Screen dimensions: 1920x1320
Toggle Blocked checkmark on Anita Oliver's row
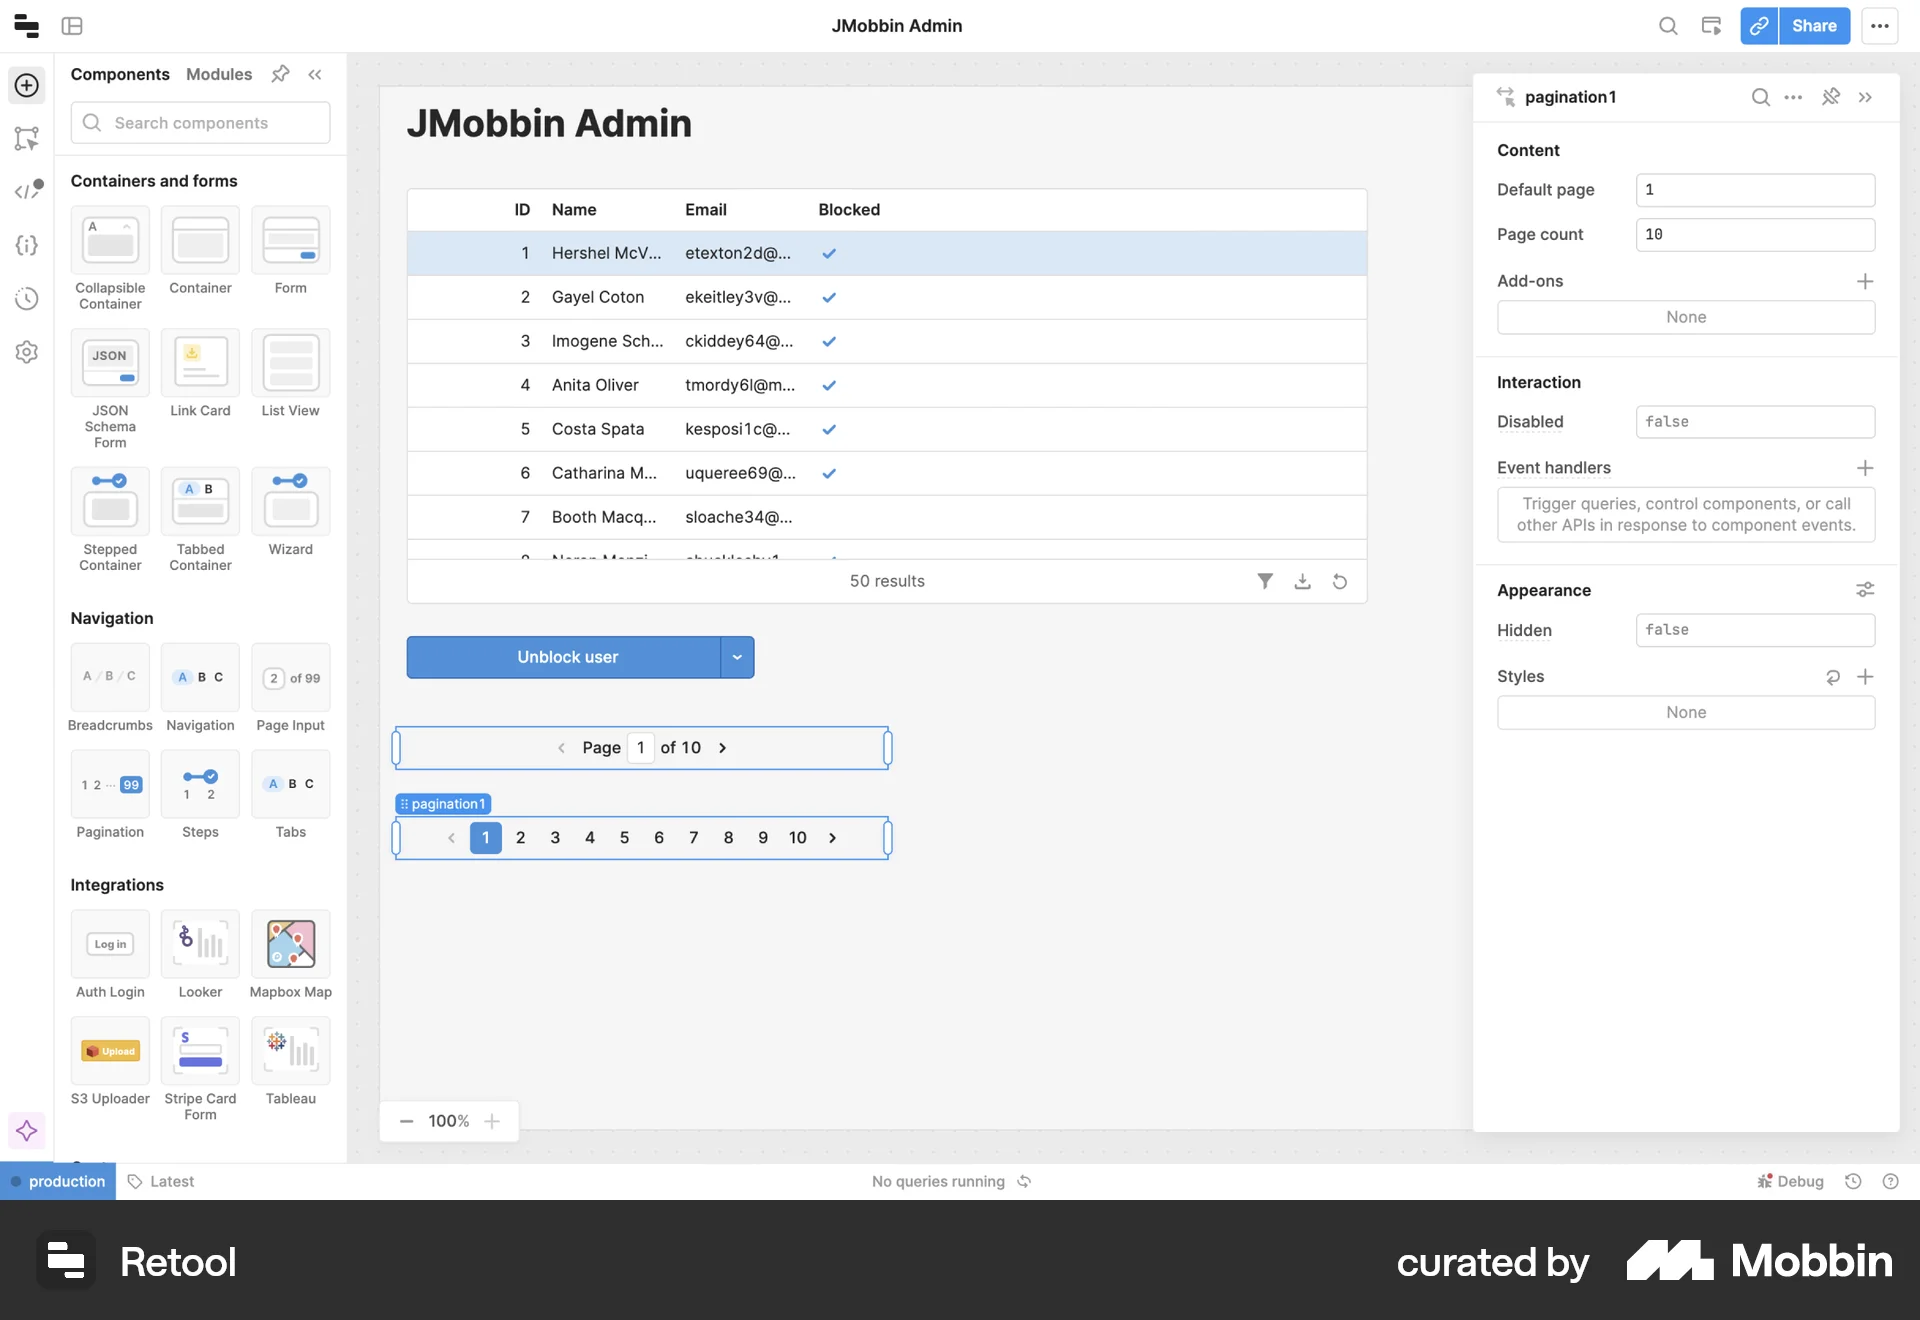click(829, 385)
